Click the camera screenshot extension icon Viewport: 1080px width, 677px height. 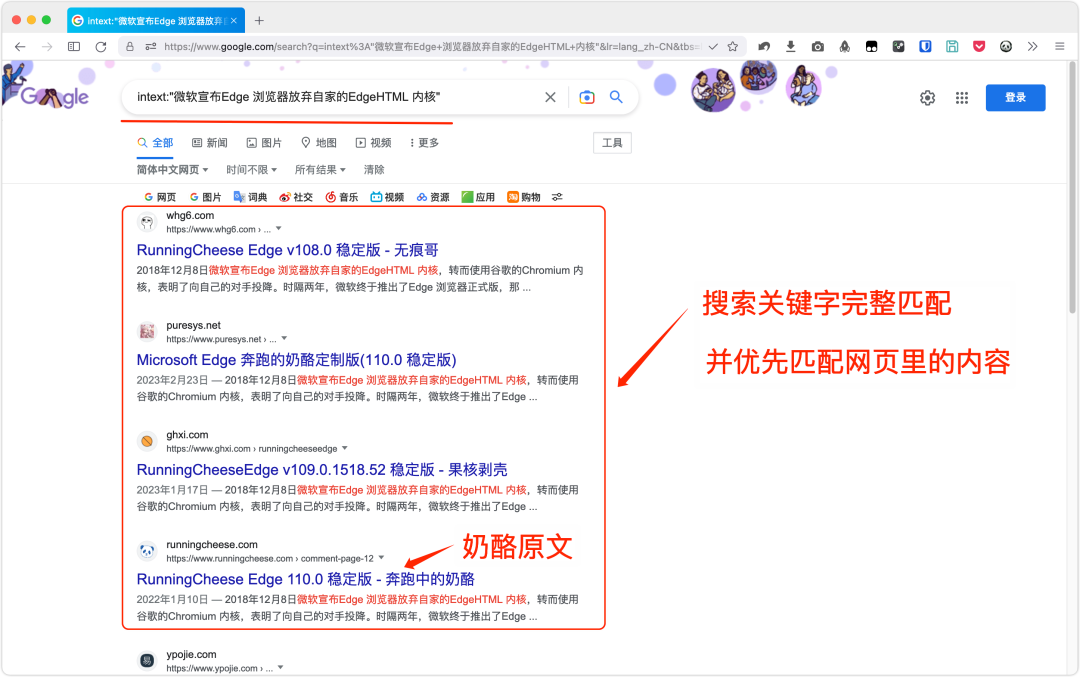[818, 47]
